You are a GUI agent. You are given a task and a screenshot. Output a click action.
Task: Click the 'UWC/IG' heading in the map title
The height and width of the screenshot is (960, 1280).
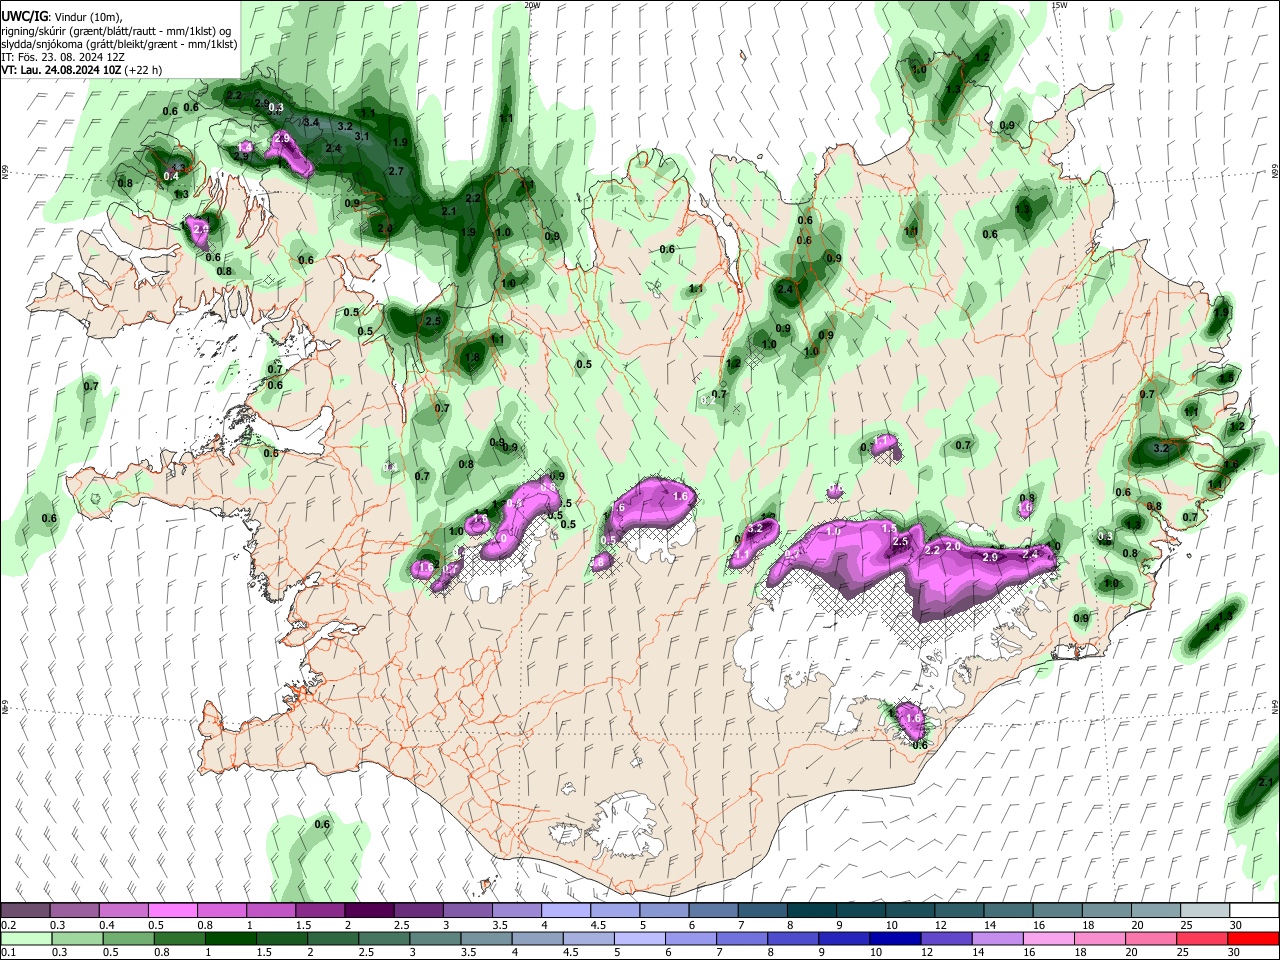point(24,16)
